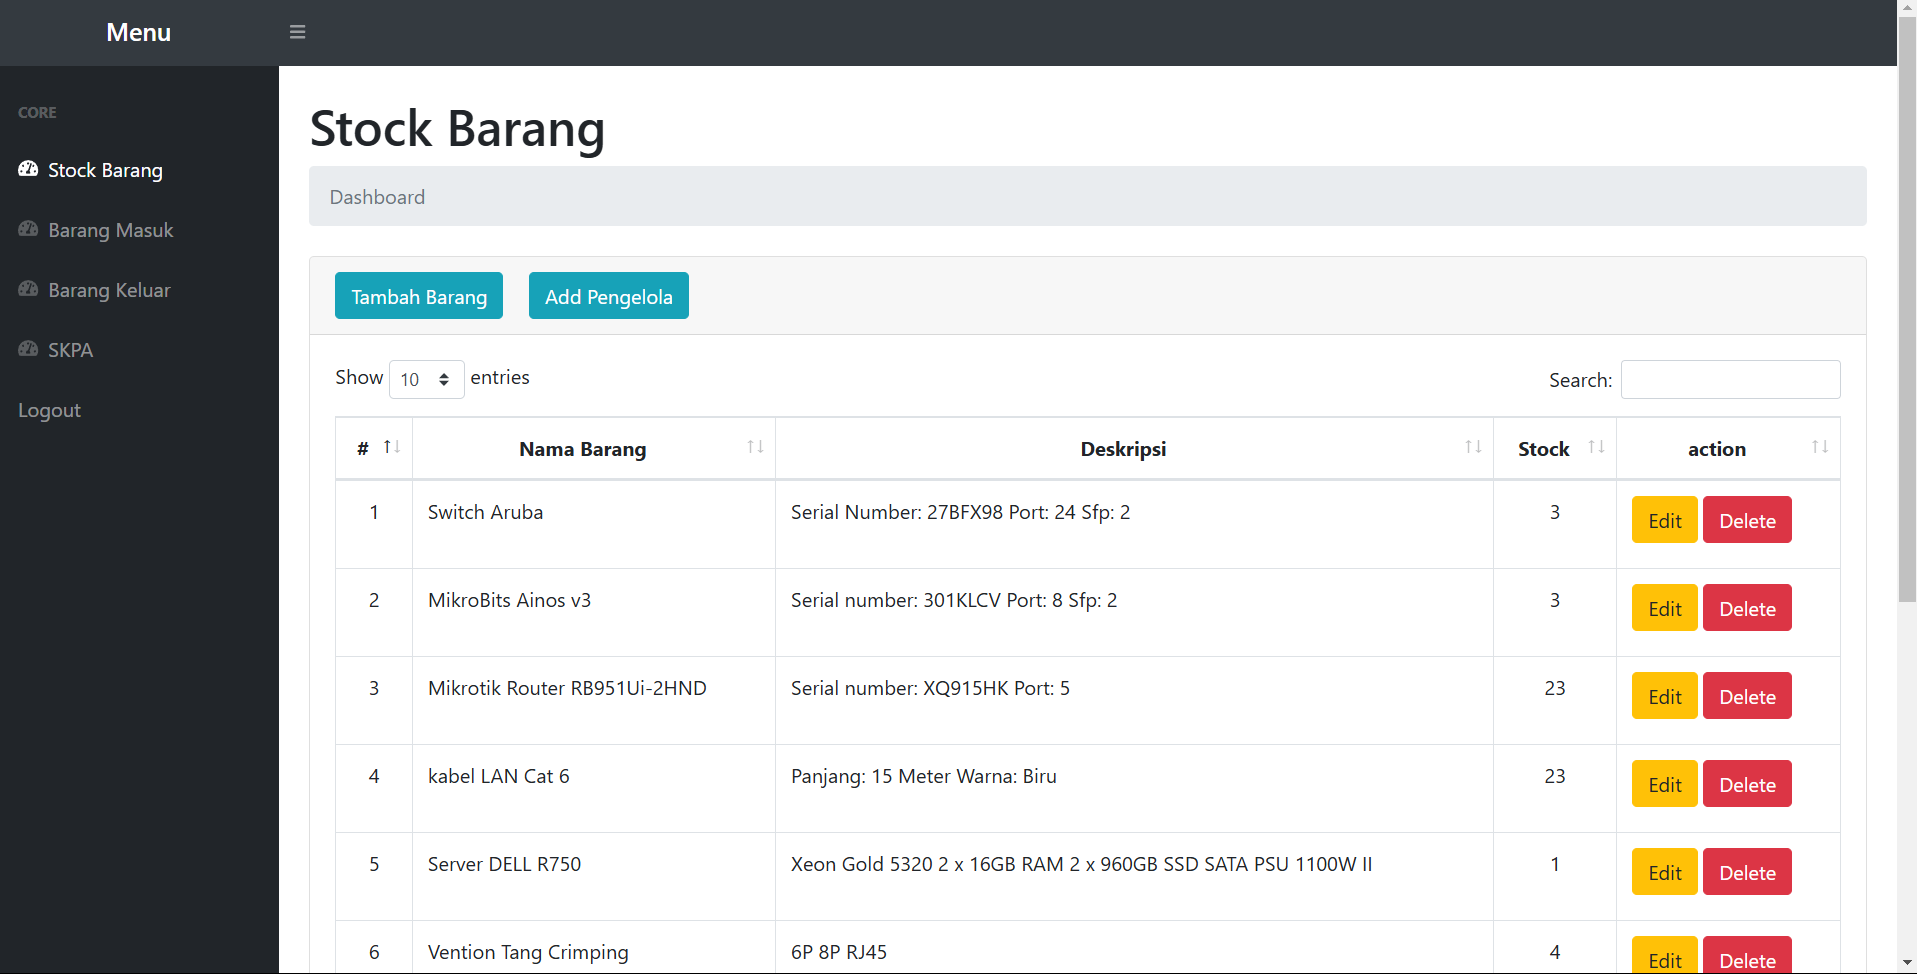Viewport: 1917px width, 974px height.
Task: Toggle sorting on the Deskripsi column
Action: pyautogui.click(x=1473, y=447)
